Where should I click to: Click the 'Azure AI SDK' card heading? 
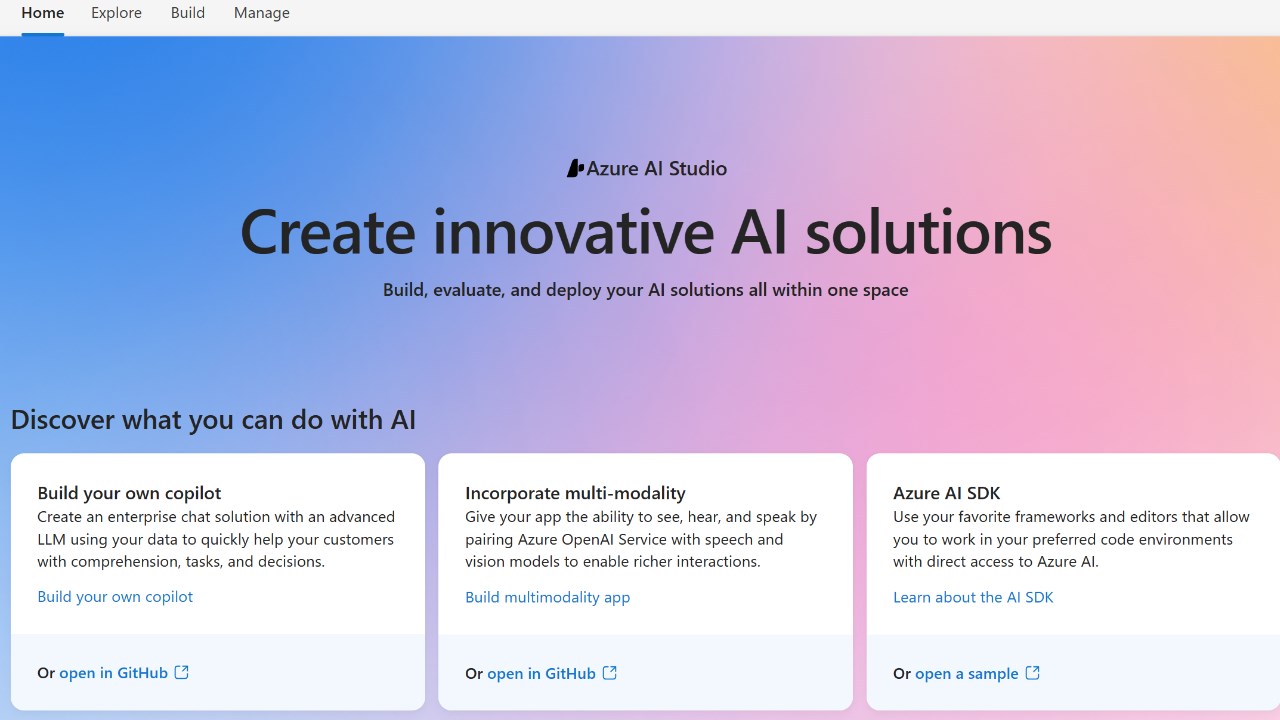coord(946,493)
